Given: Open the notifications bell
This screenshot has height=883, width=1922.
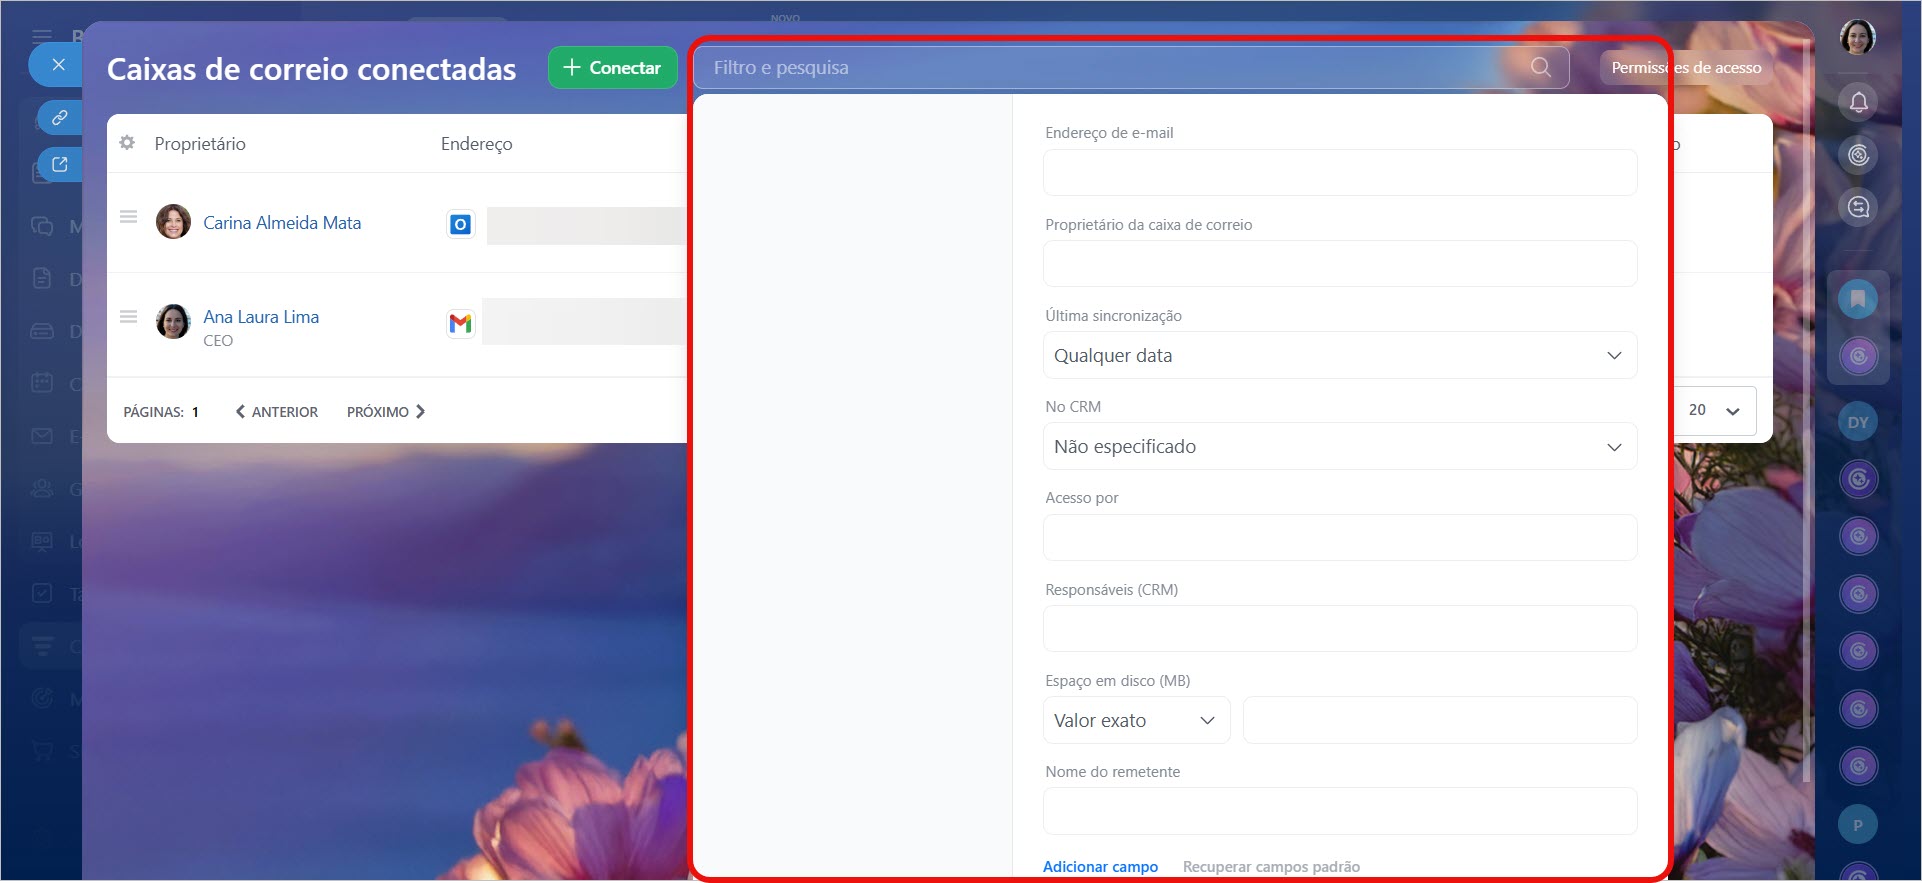Looking at the screenshot, I should 1858,102.
